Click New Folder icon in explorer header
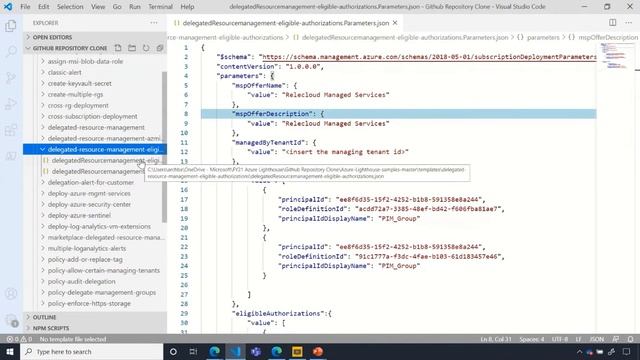 pyautogui.click(x=132, y=48)
